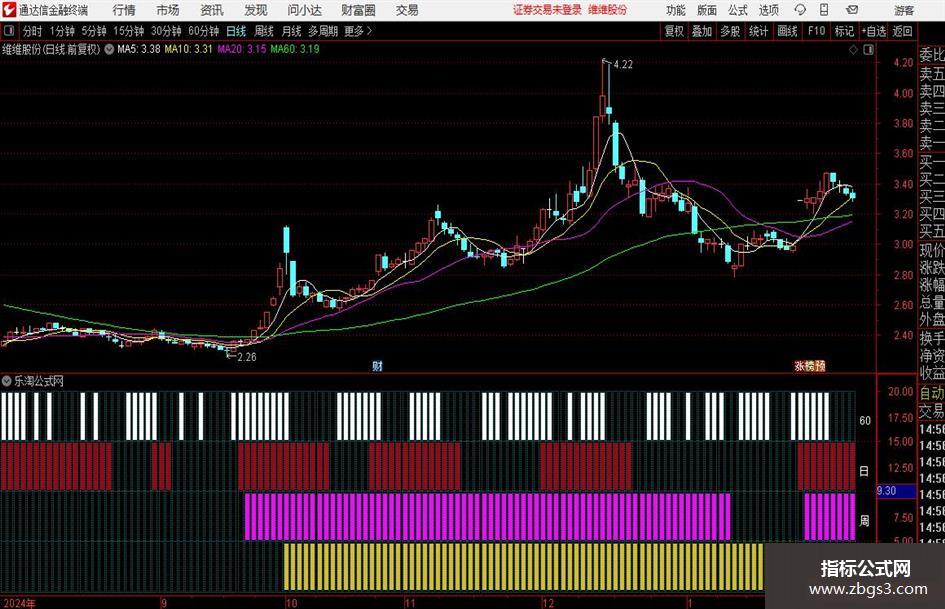Select the 周线 weekly chart tab

264,31
